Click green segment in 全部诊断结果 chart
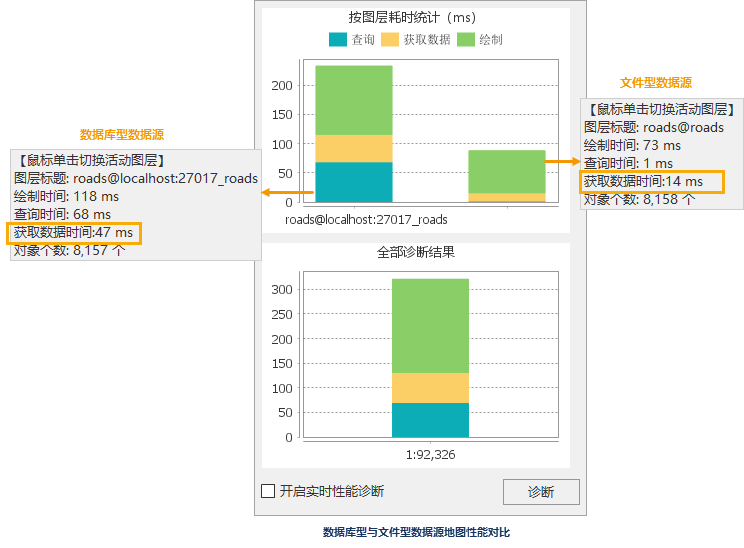Image resolution: width=744 pixels, height=548 pixels. pyautogui.click(x=430, y=325)
